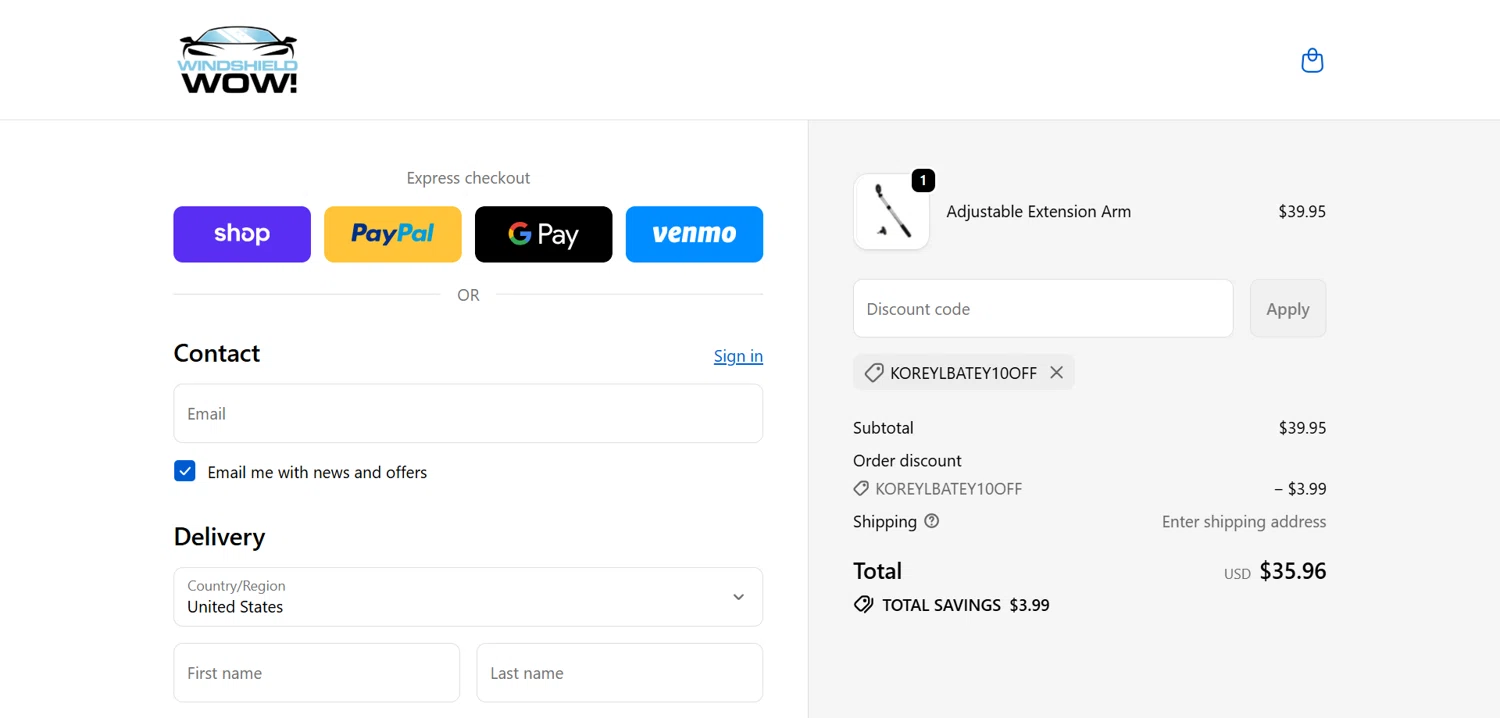The image size is (1500, 718).
Task: Pay with Shop Pay express button
Action: (x=242, y=234)
